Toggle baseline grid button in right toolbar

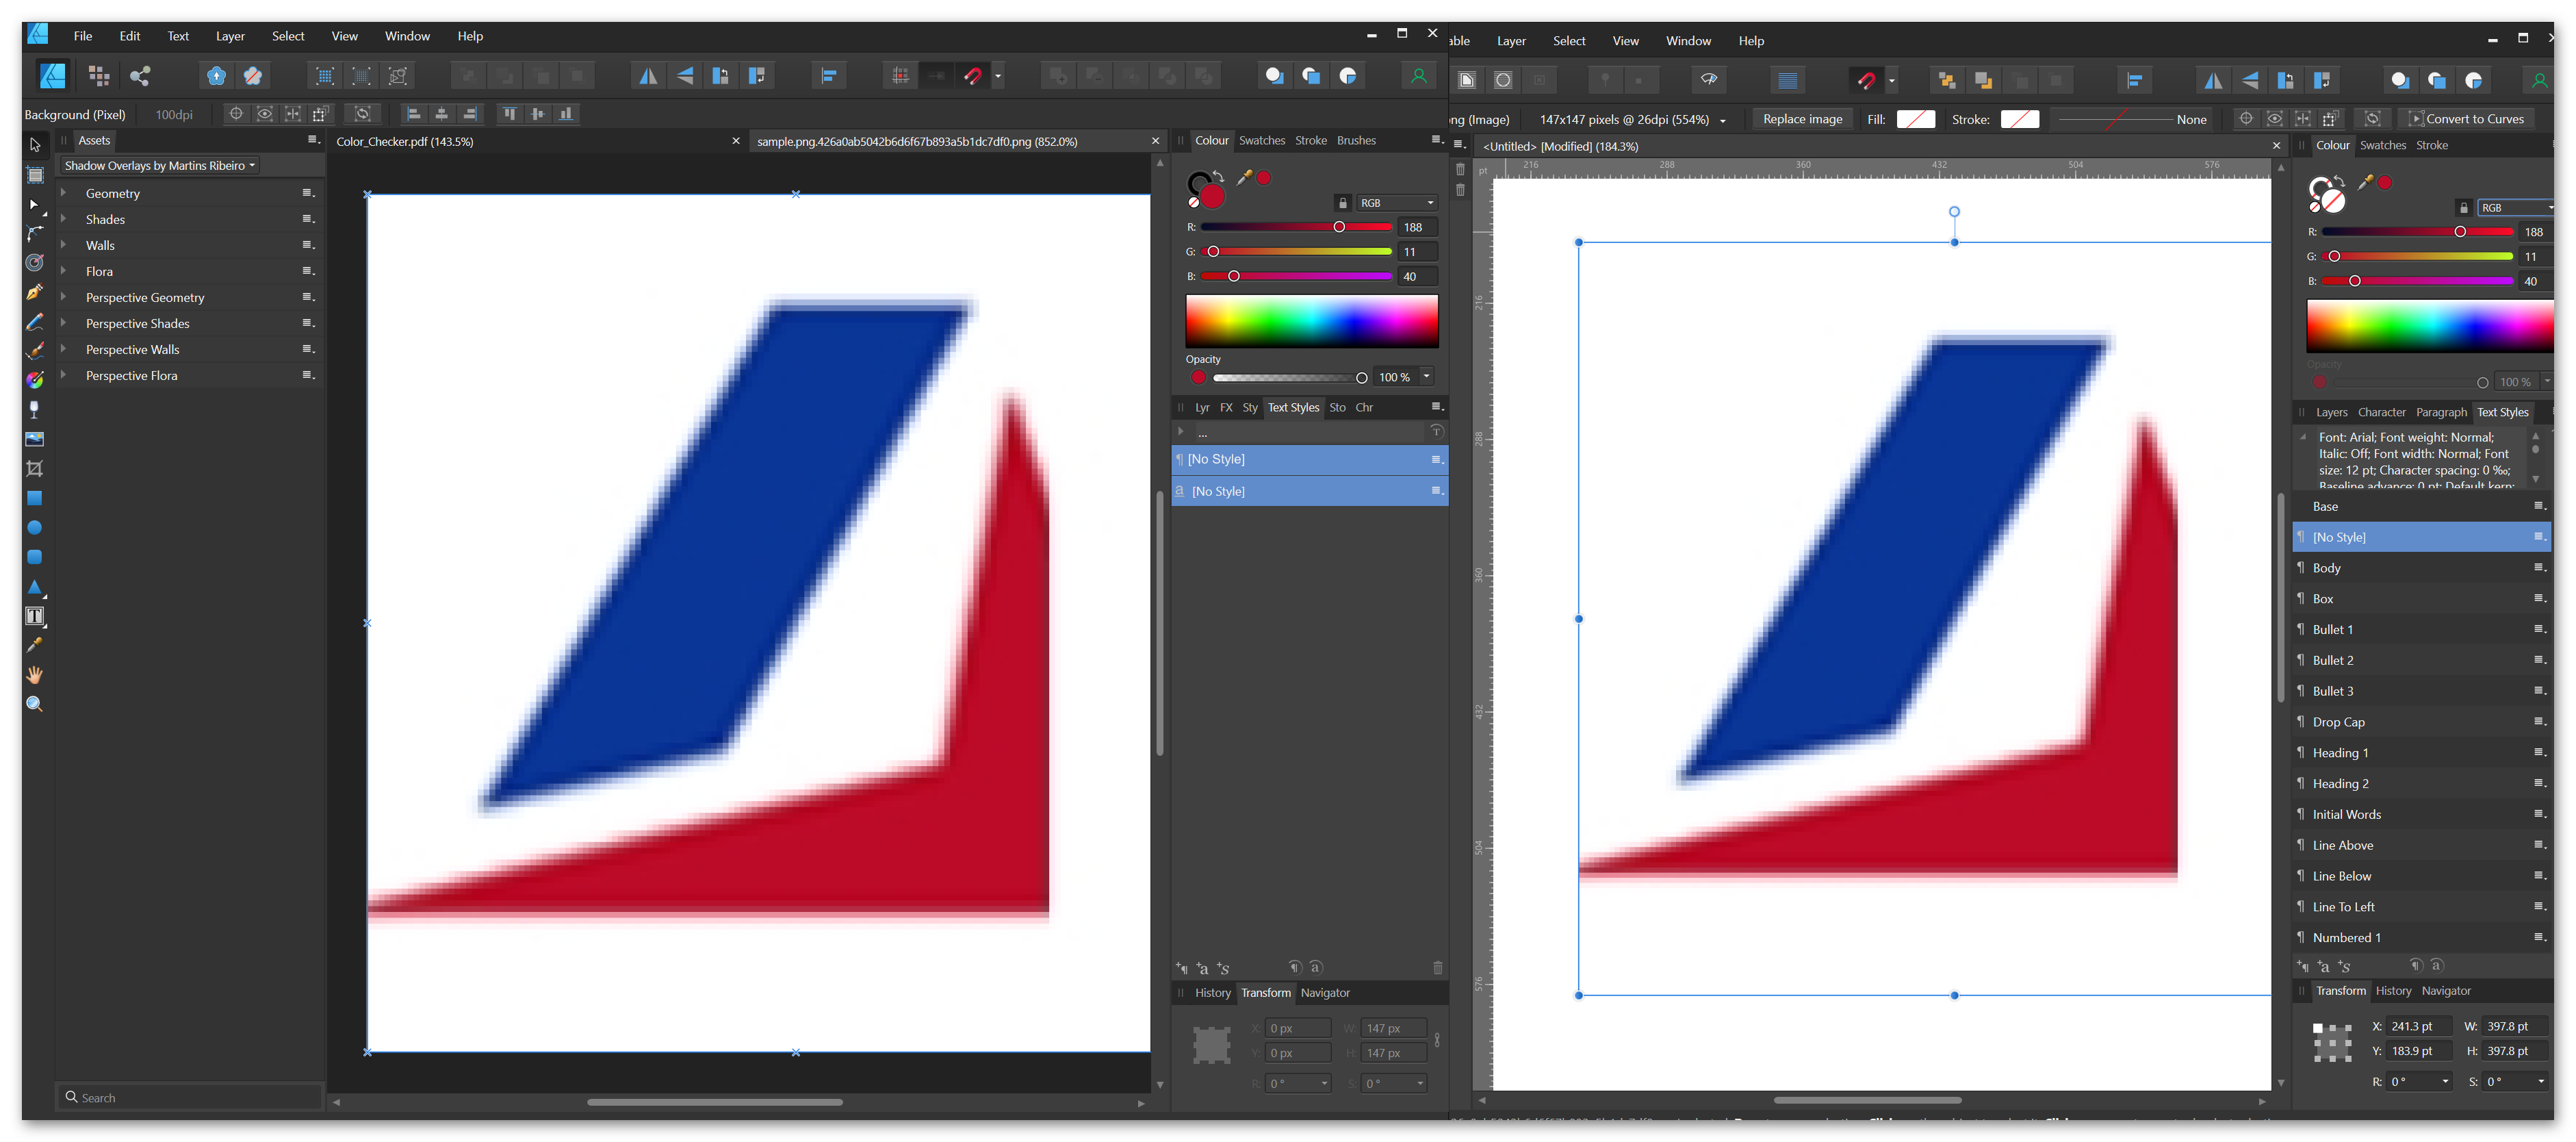(1787, 81)
